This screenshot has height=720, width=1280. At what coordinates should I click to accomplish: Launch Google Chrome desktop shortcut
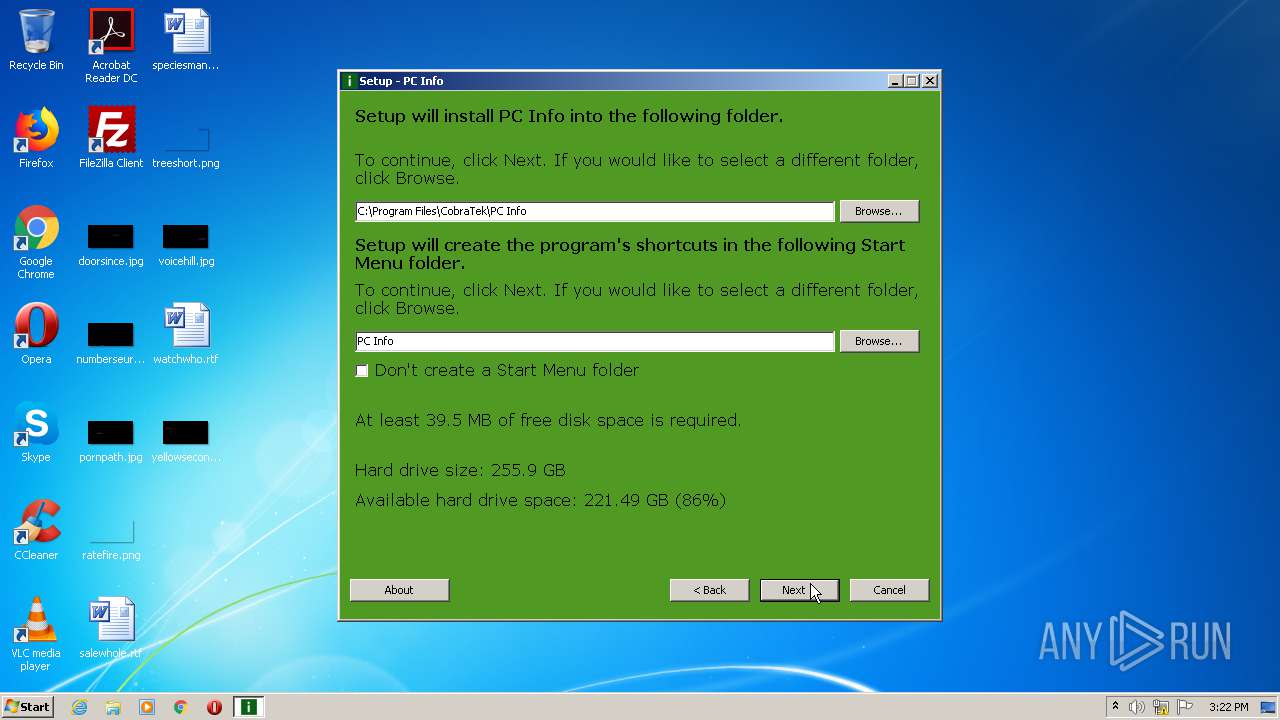(x=36, y=242)
